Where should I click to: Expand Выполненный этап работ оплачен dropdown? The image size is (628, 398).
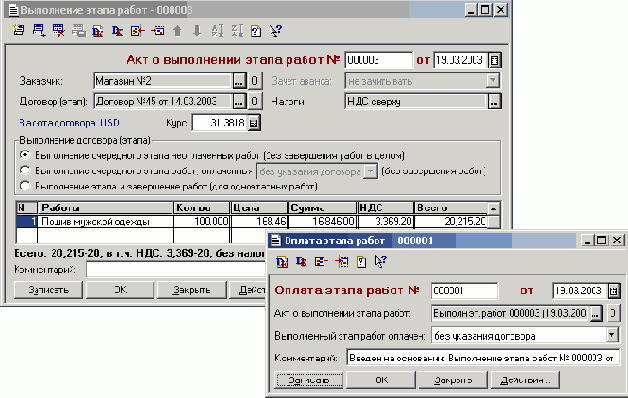point(612,336)
